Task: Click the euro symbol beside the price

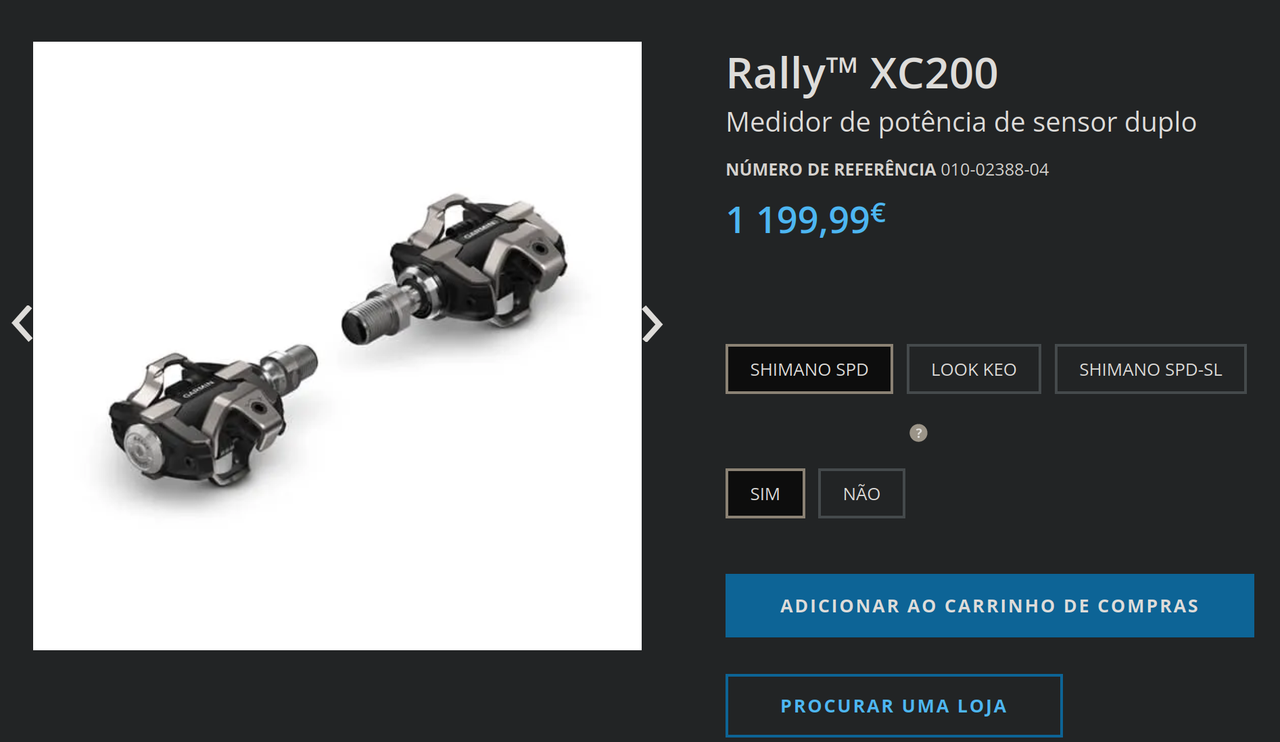Action: [x=878, y=212]
